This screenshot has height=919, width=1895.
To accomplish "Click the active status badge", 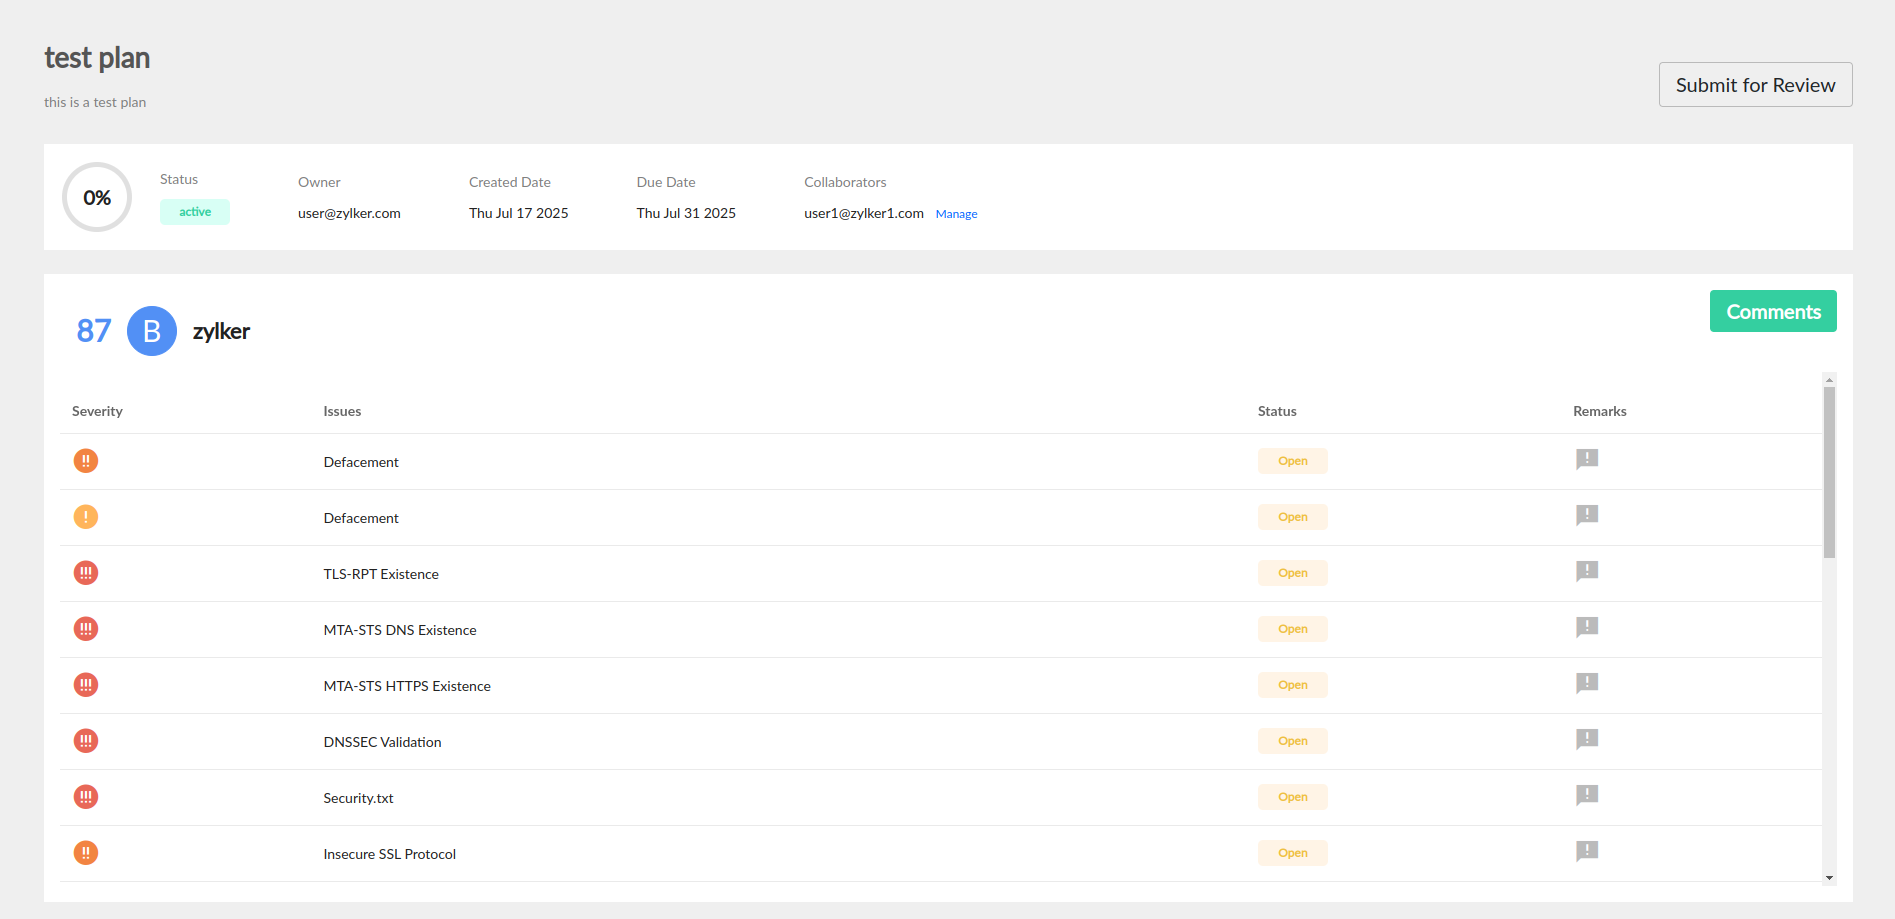I will (195, 212).
